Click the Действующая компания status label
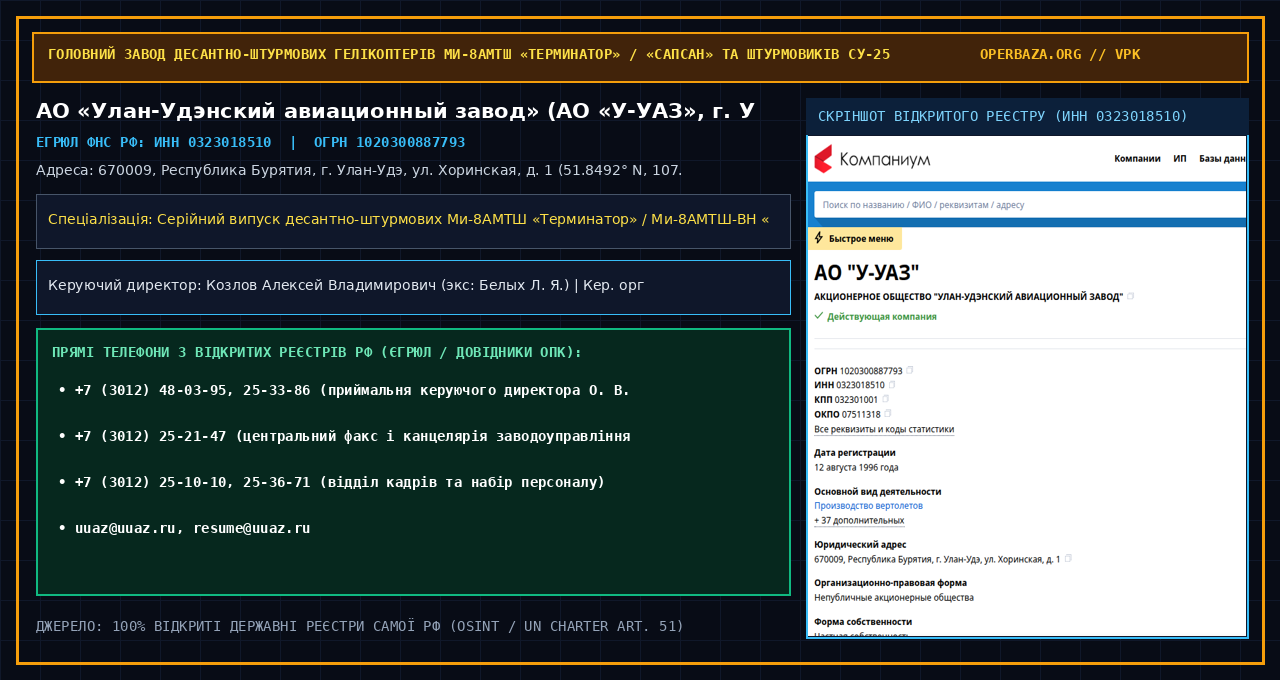1280x680 pixels. [x=875, y=316]
